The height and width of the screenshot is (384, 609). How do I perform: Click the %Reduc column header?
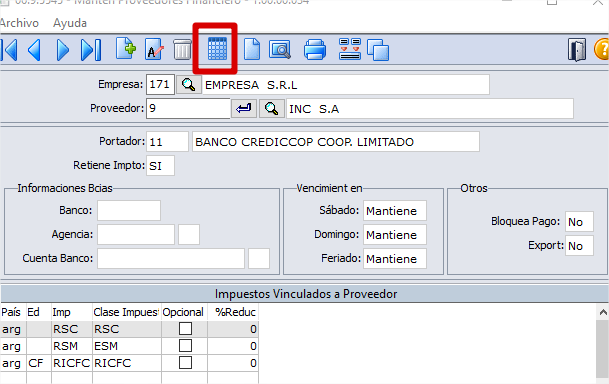tap(233, 312)
